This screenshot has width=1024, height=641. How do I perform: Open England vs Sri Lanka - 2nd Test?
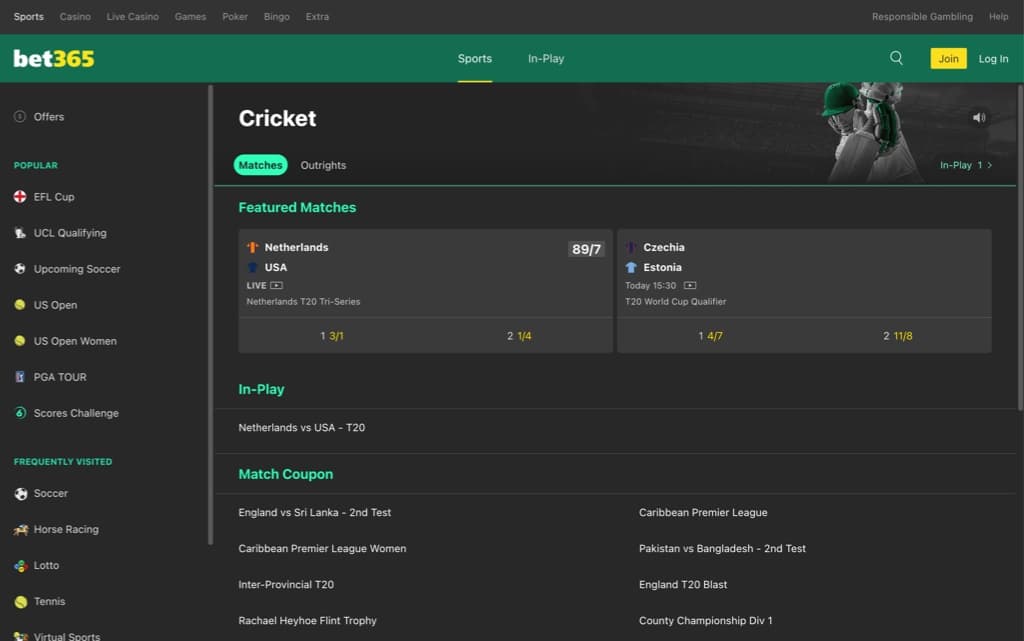[x=315, y=512]
